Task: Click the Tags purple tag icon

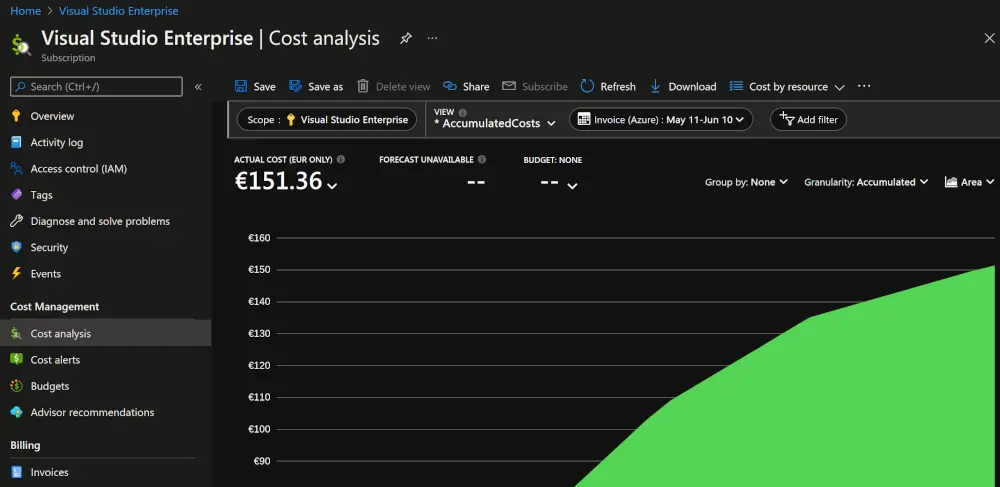Action: [x=17, y=194]
